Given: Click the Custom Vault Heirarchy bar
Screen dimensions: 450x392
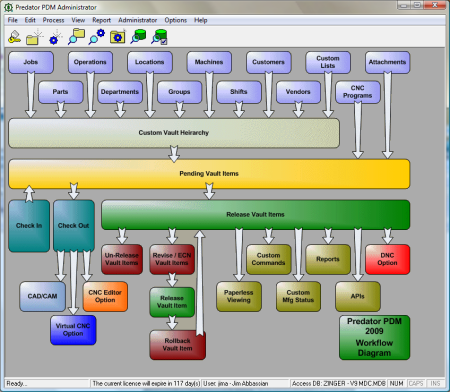Looking at the screenshot, I should 174,133.
